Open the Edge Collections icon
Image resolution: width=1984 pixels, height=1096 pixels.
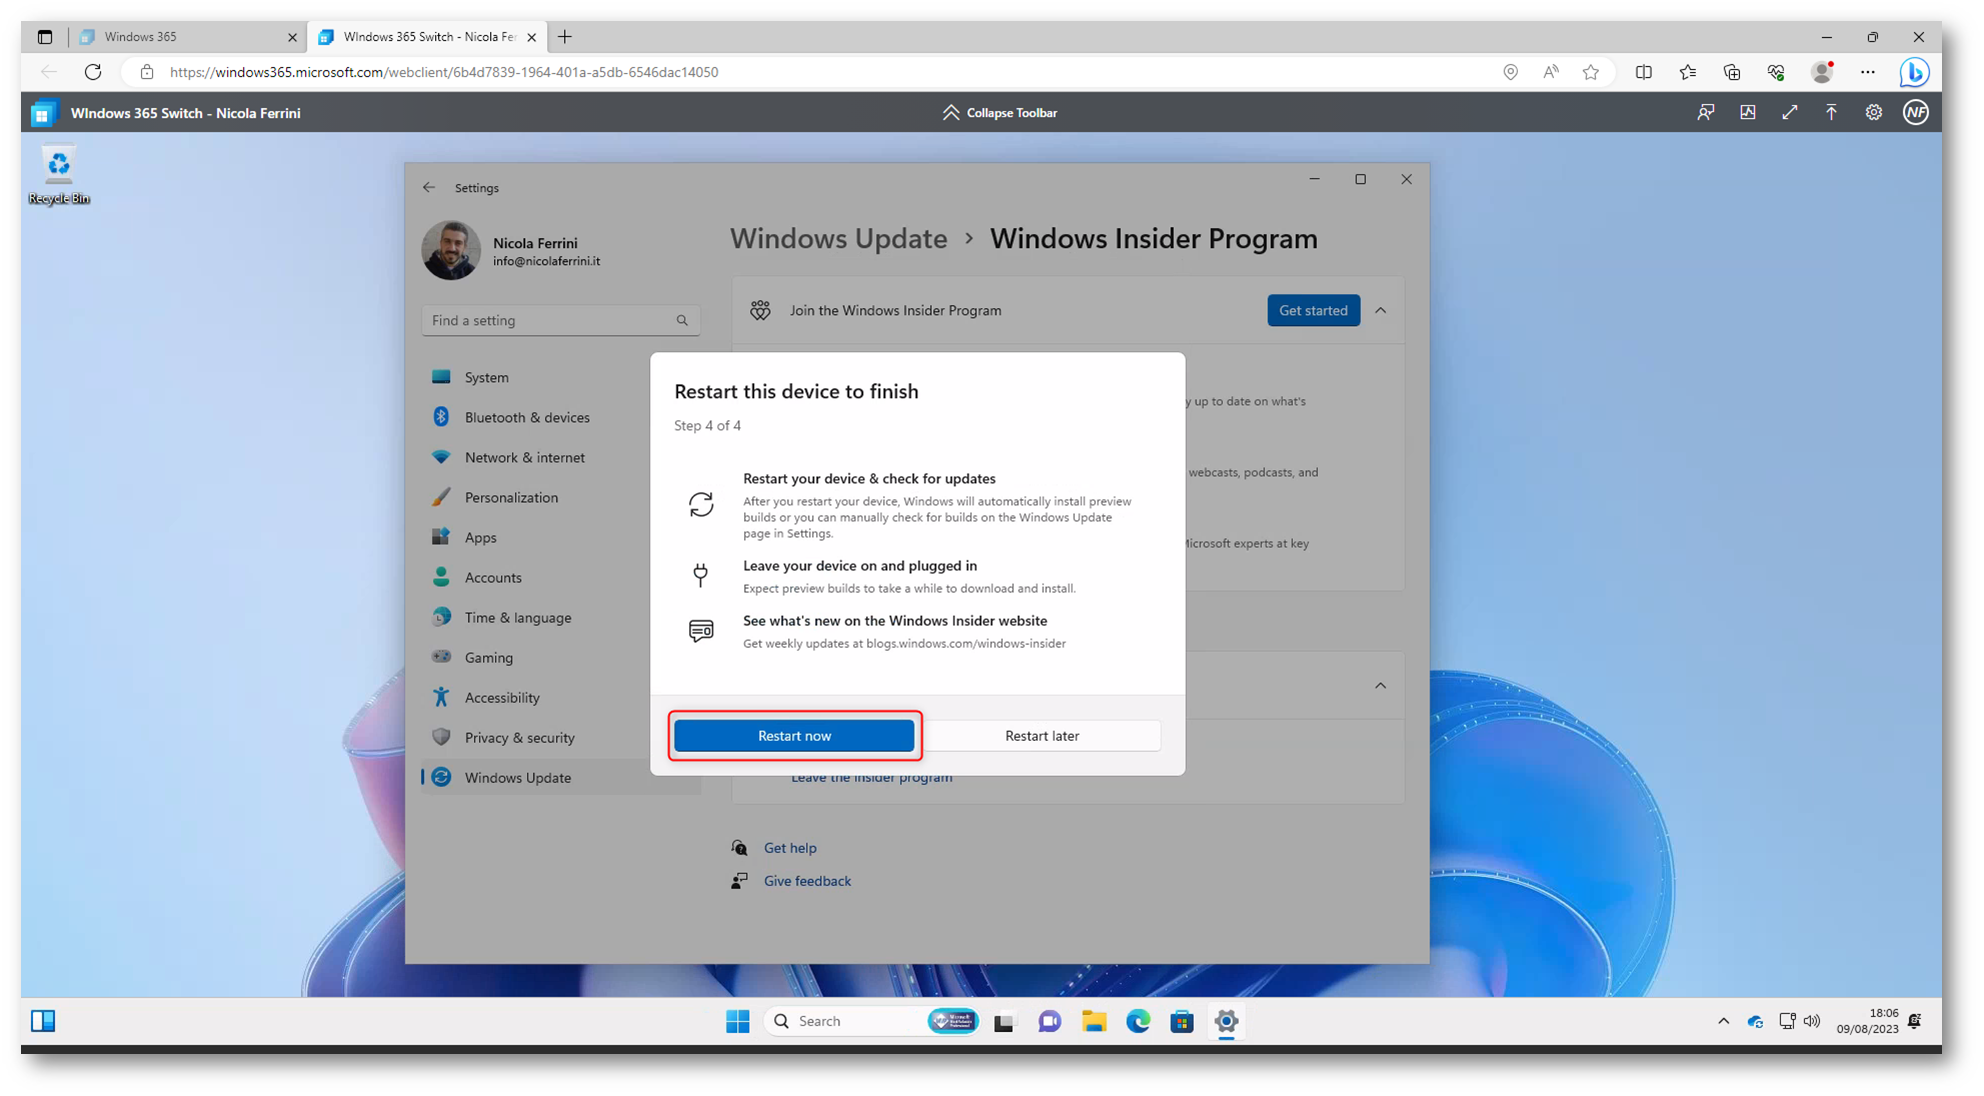pyautogui.click(x=1731, y=72)
